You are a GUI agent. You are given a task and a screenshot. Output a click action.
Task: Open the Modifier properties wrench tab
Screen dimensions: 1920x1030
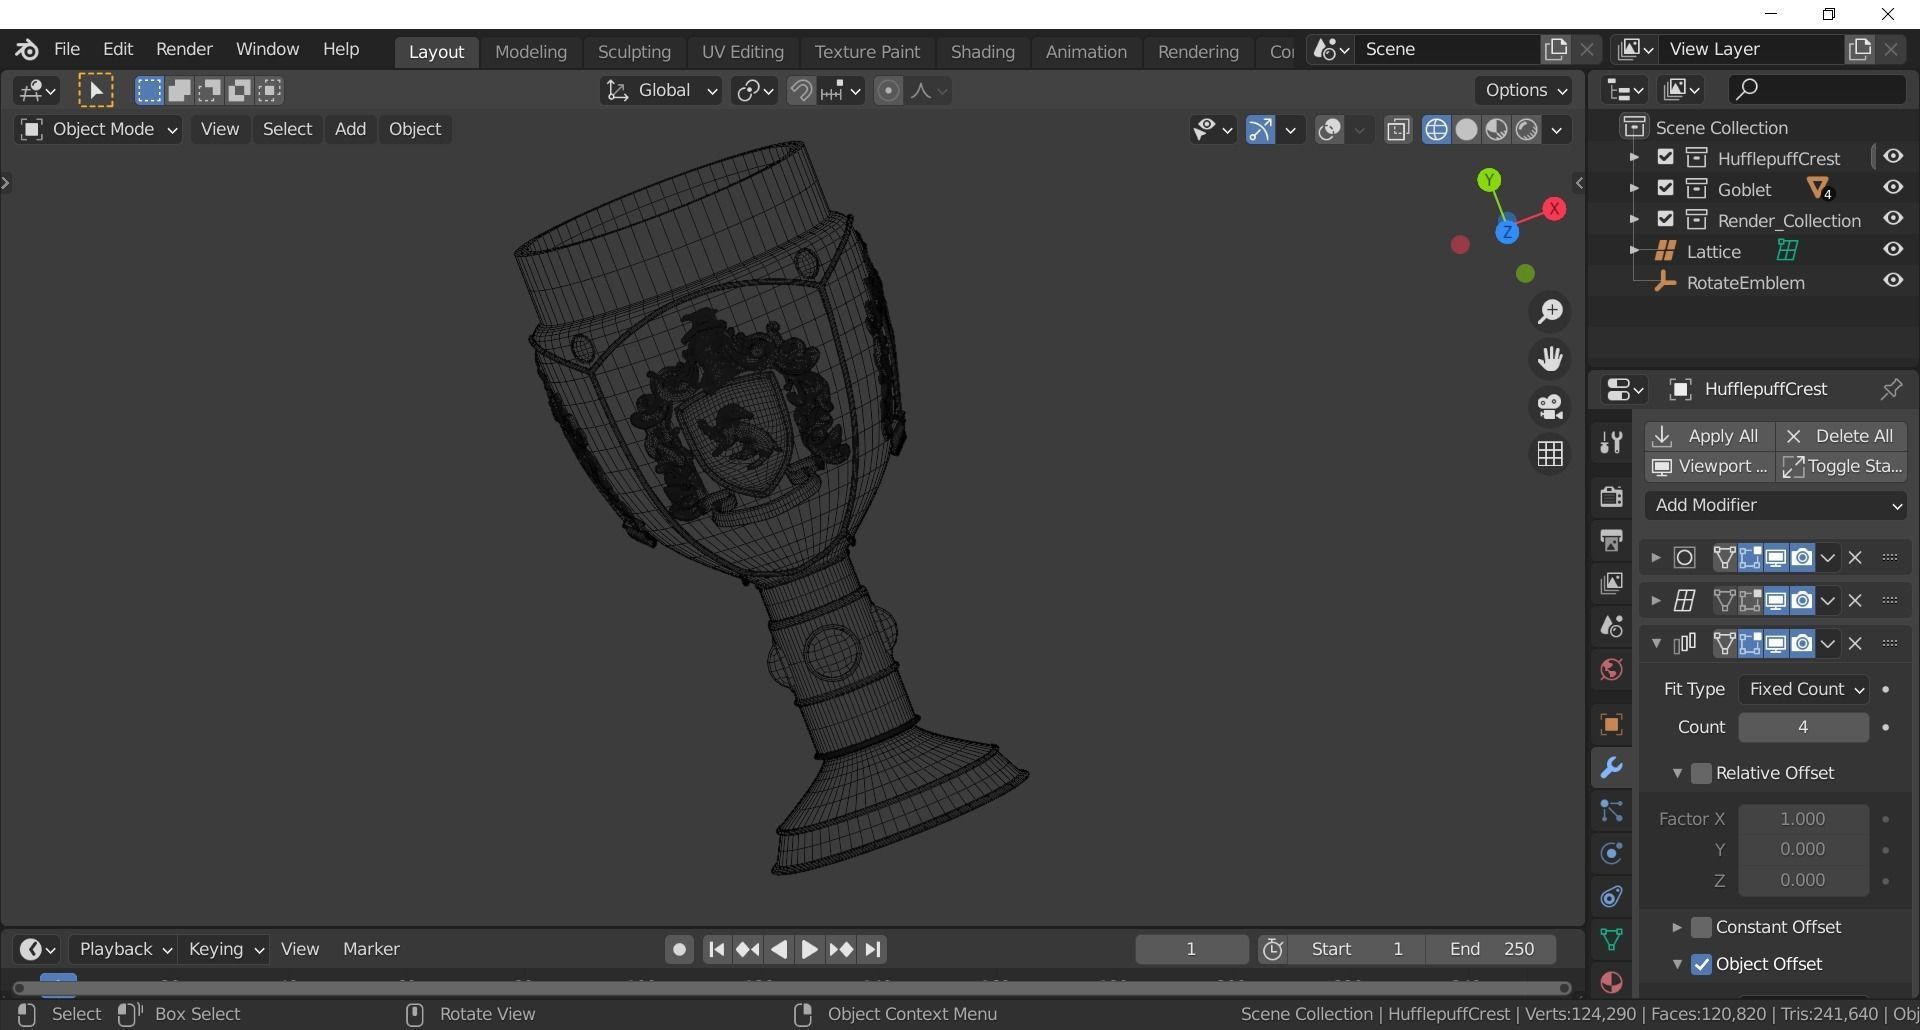point(1610,767)
